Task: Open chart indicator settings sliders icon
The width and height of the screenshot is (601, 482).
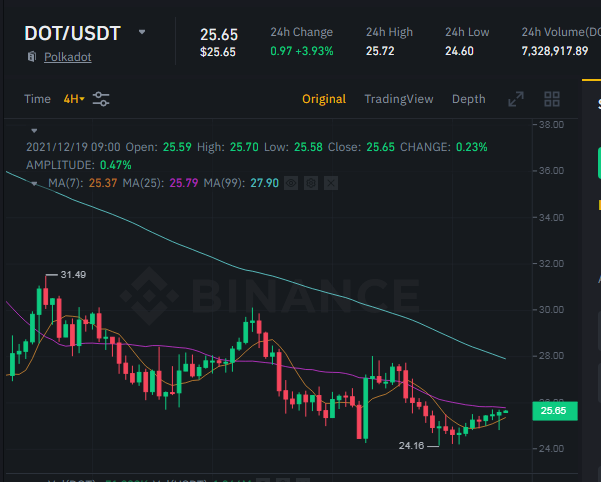Action: point(101,99)
